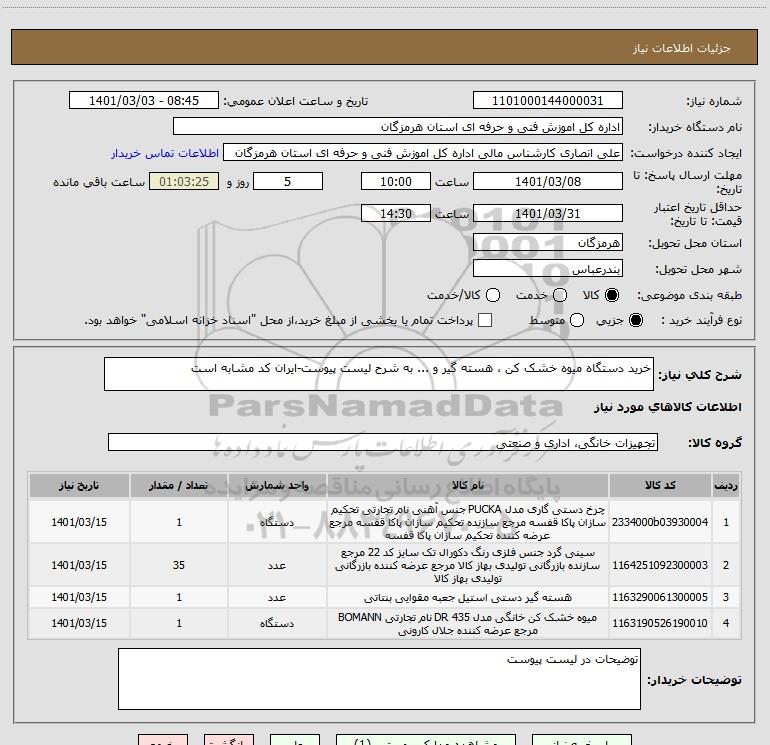Screen dimensions: 770x745
Task: Click product code 1163290061300005
Action: [x=660, y=597]
